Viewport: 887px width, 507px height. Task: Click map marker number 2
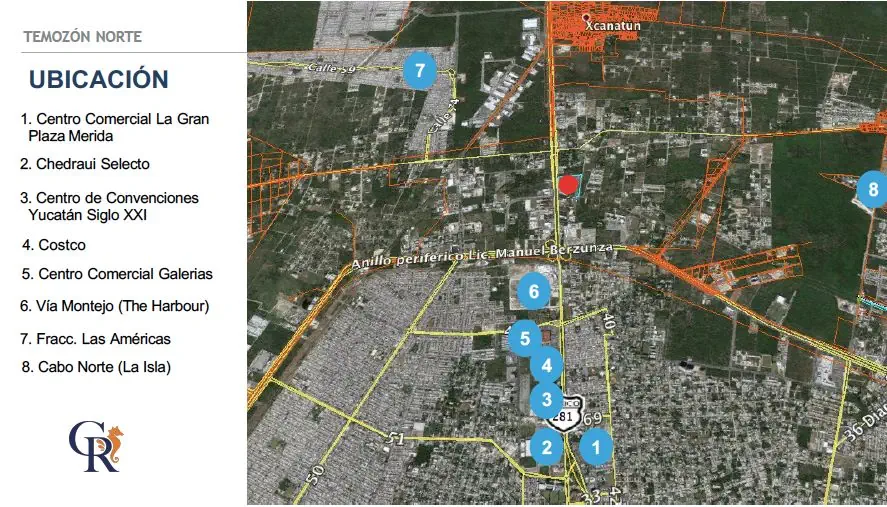(x=546, y=448)
